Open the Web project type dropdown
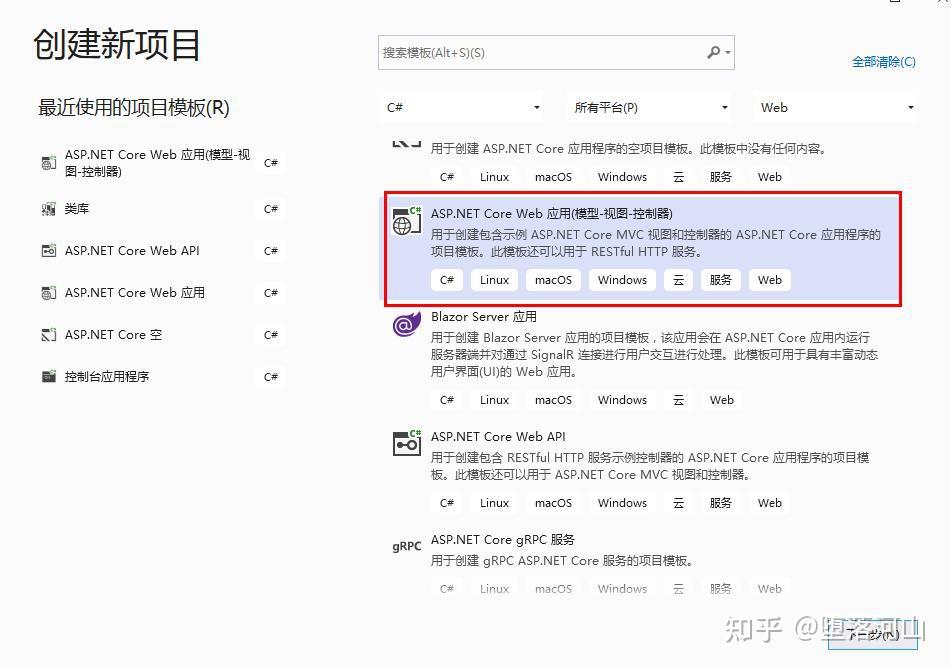This screenshot has height=667, width=951. pos(836,107)
